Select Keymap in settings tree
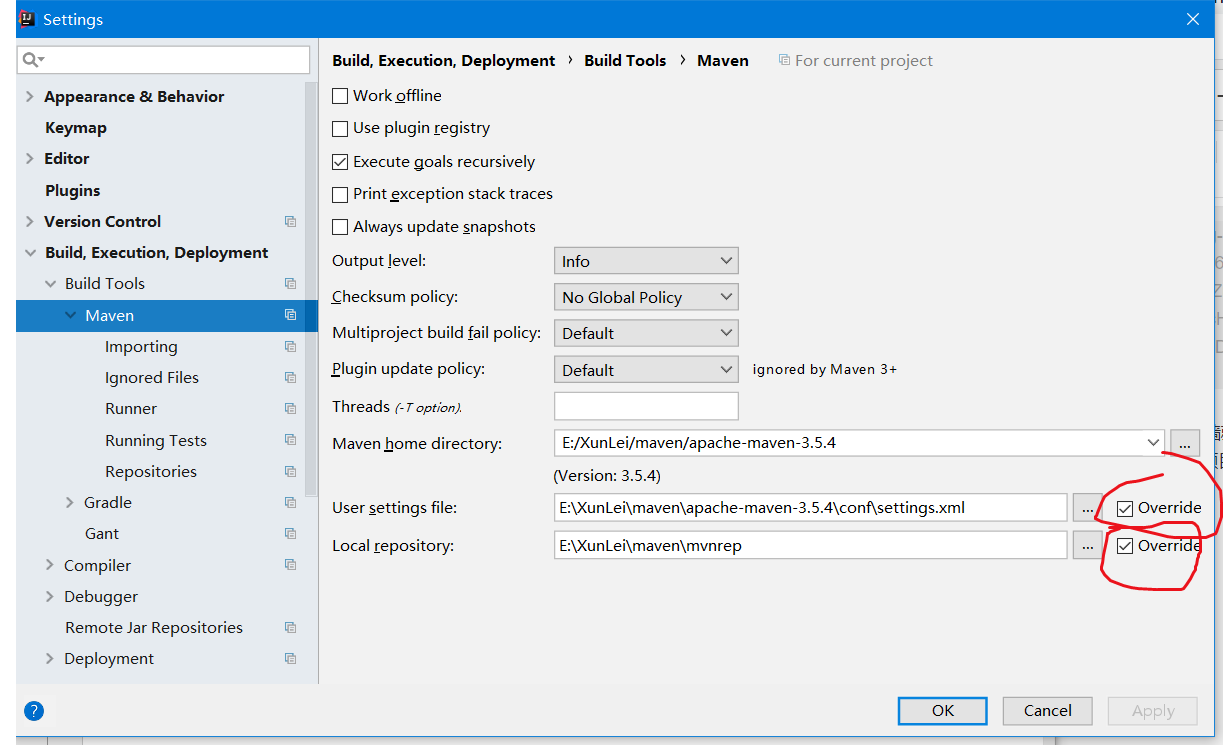This screenshot has height=745, width=1223. point(76,128)
